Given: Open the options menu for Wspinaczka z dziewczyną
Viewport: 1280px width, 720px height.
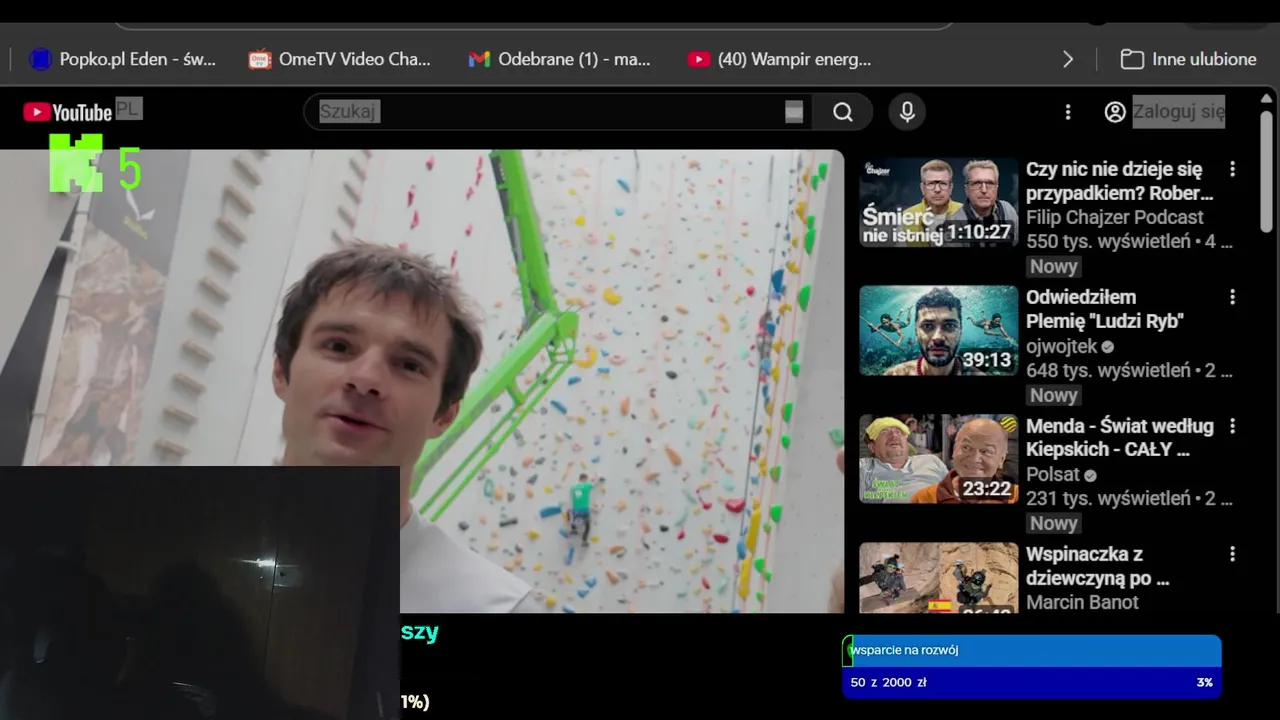Looking at the screenshot, I should 1232,554.
